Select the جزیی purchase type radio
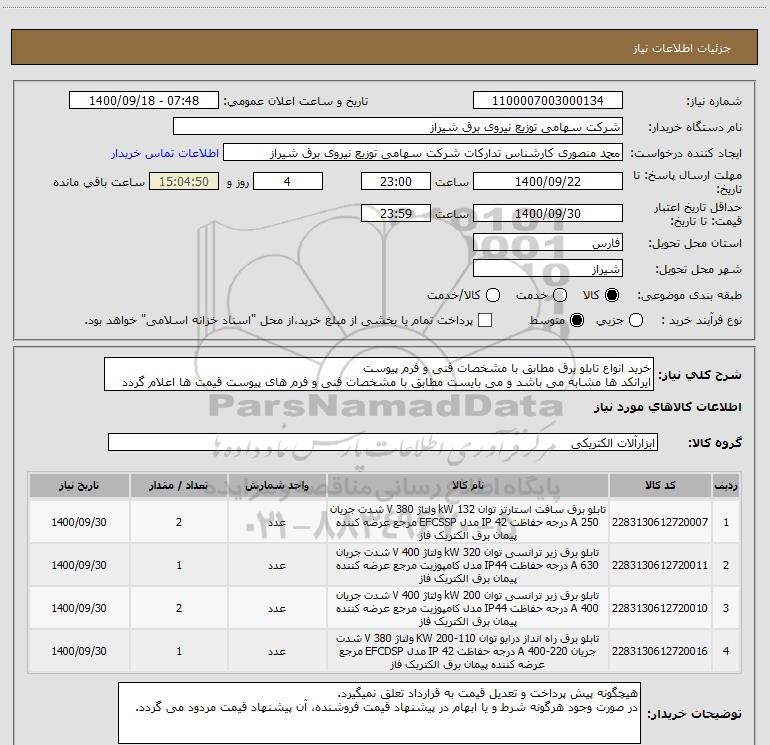Screen dimensions: 770x745 (636, 321)
